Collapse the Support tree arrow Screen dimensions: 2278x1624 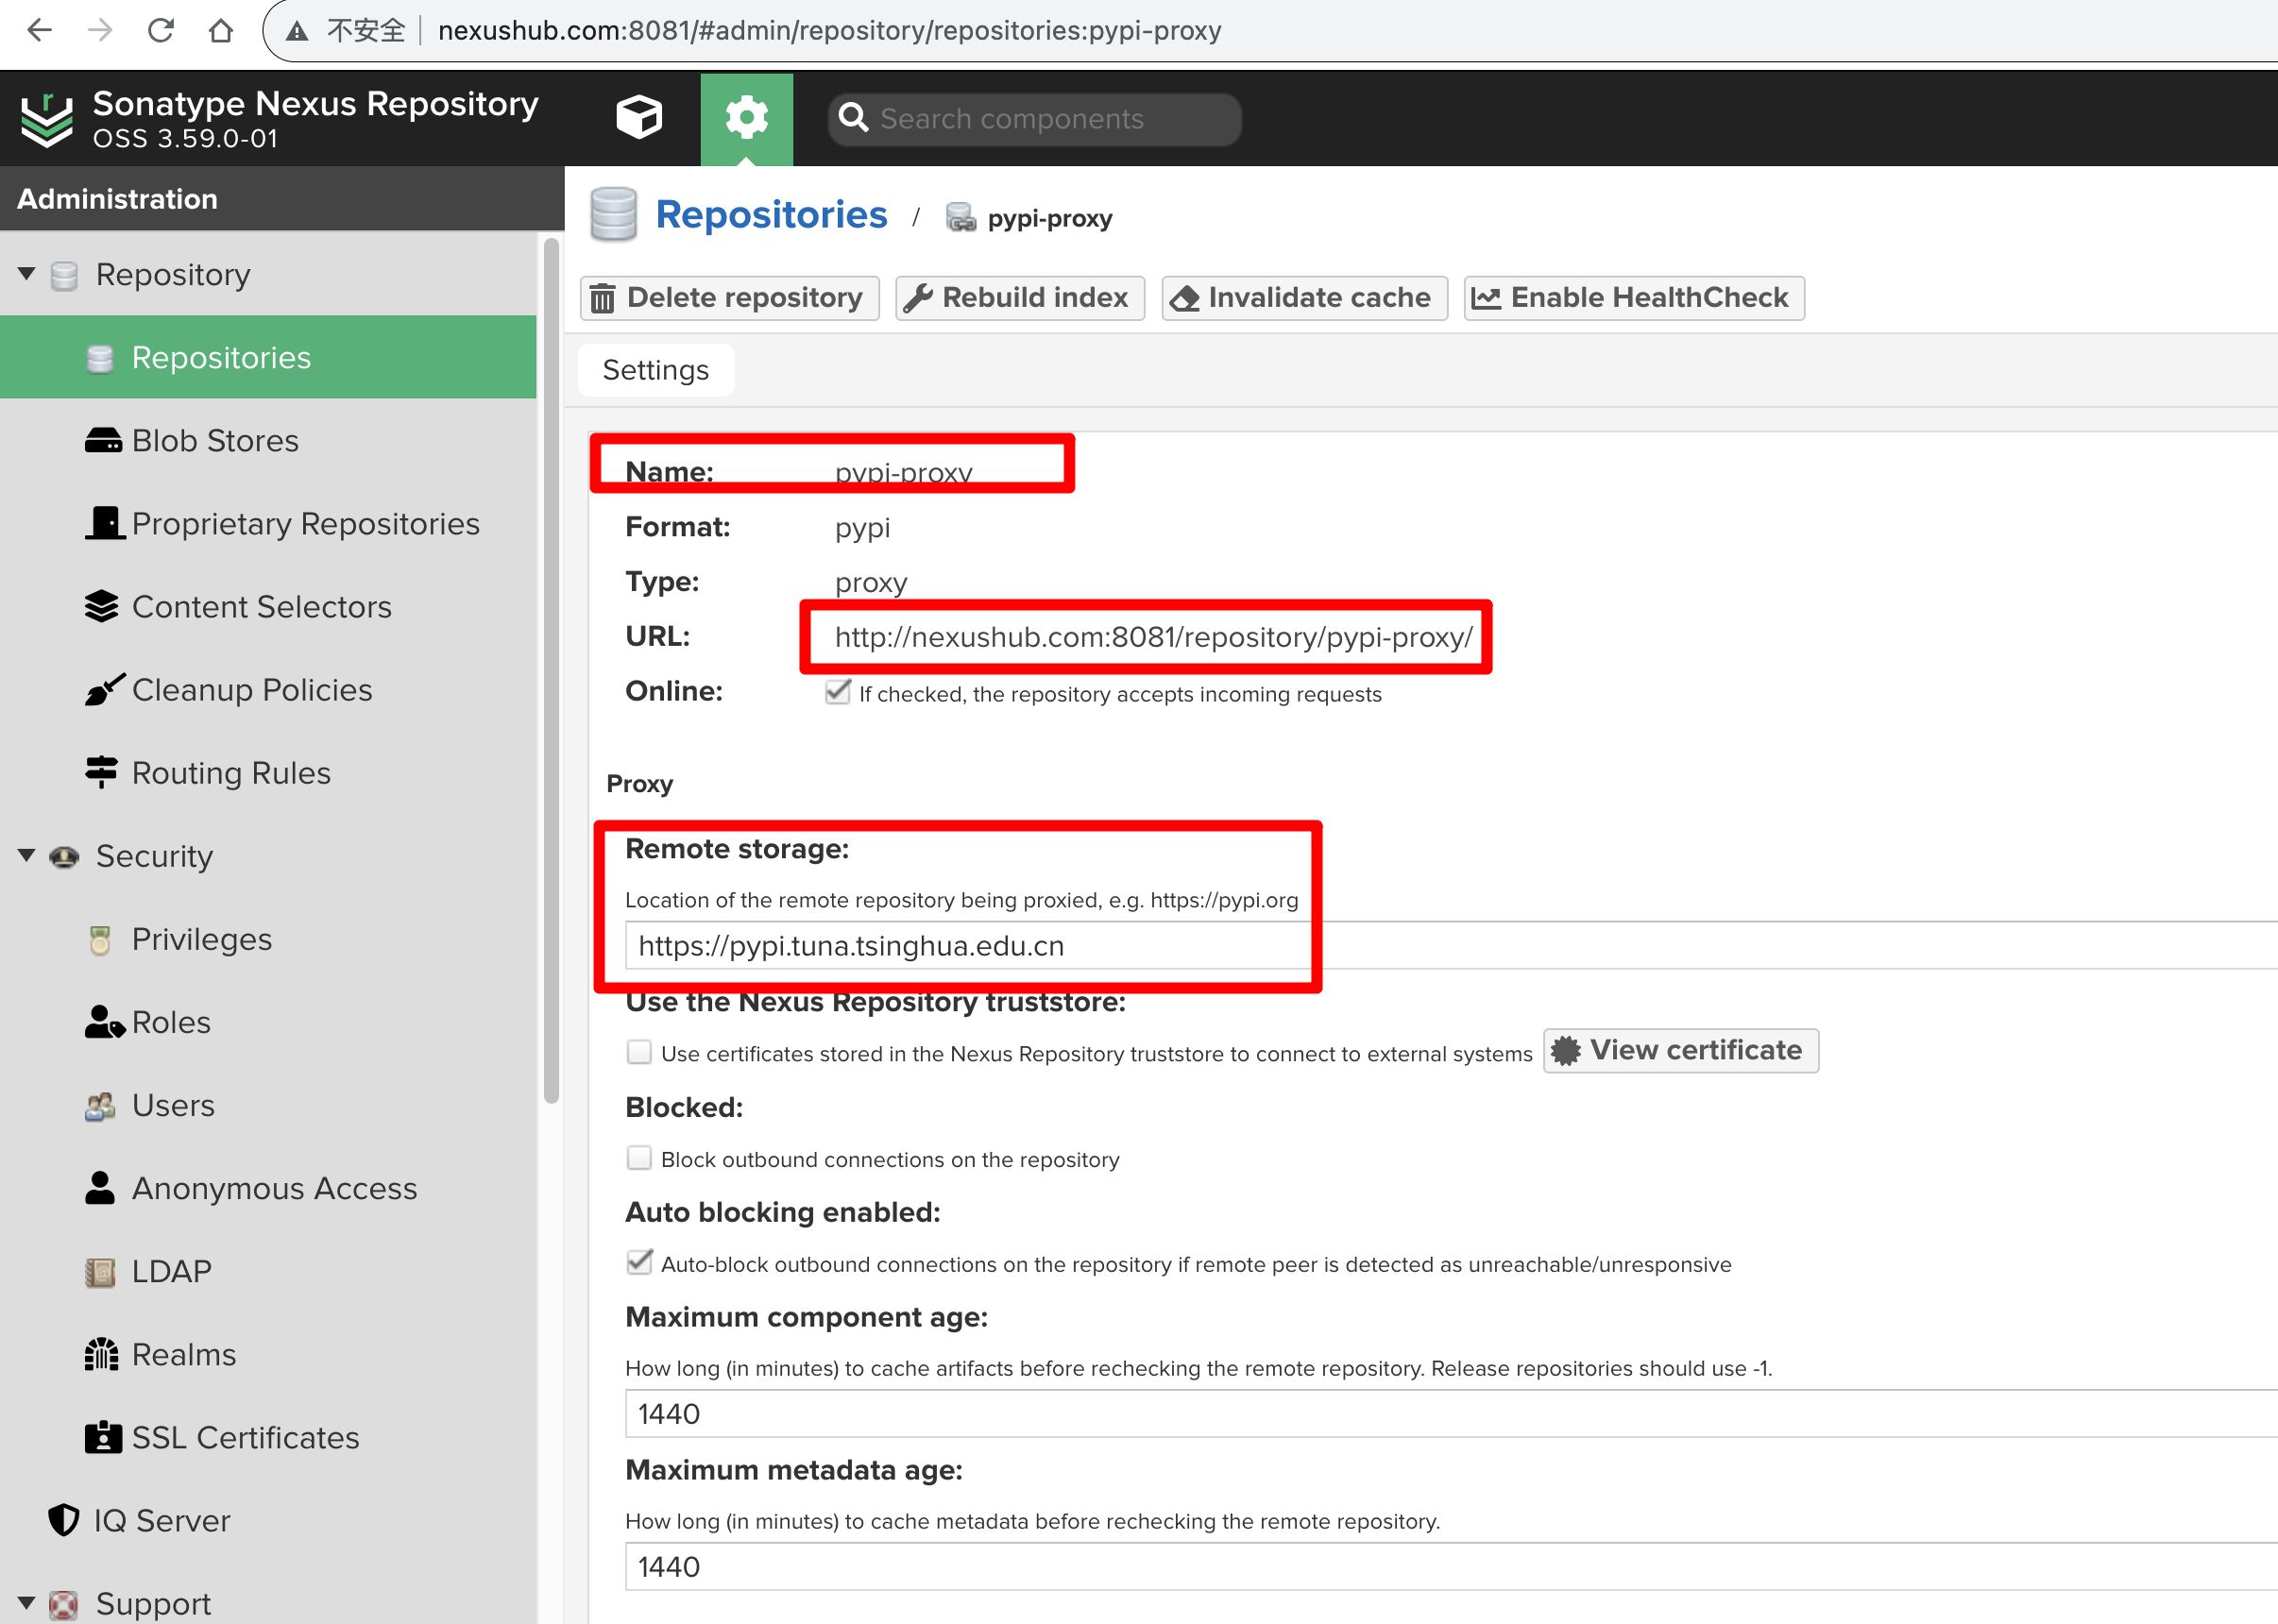tap(27, 1603)
